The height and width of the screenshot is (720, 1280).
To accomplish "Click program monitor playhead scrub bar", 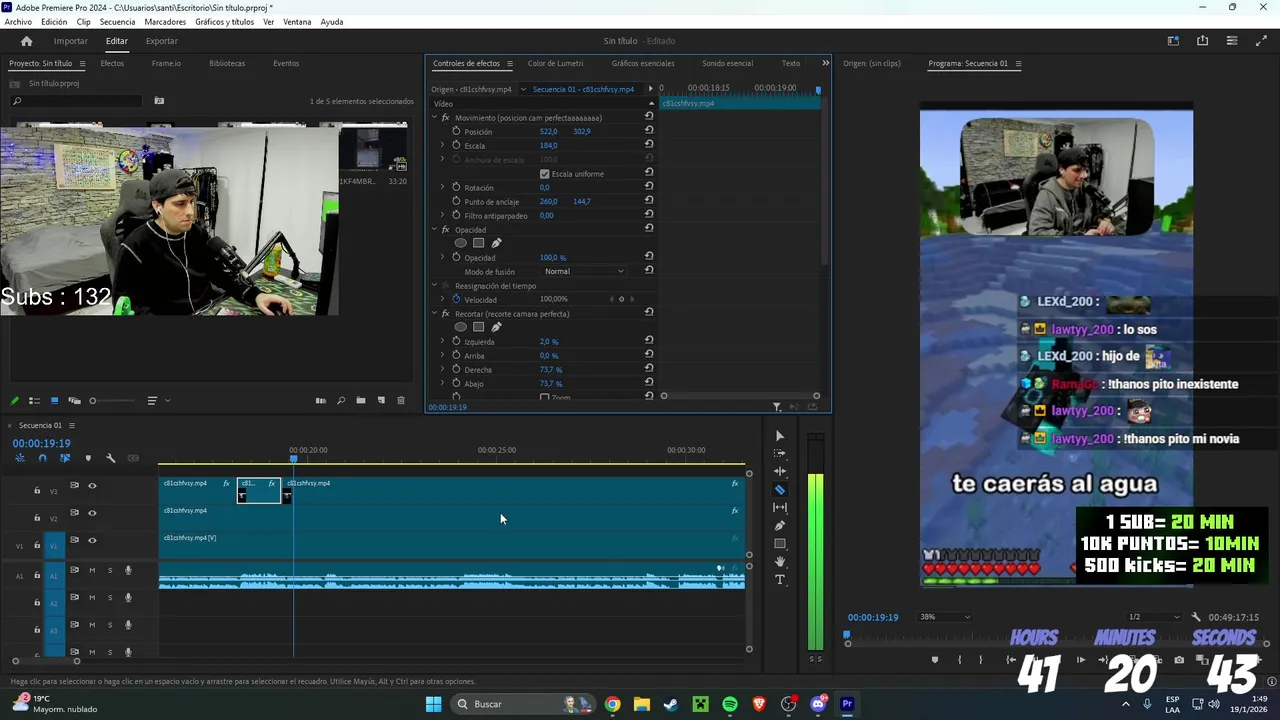I will (x=1057, y=637).
